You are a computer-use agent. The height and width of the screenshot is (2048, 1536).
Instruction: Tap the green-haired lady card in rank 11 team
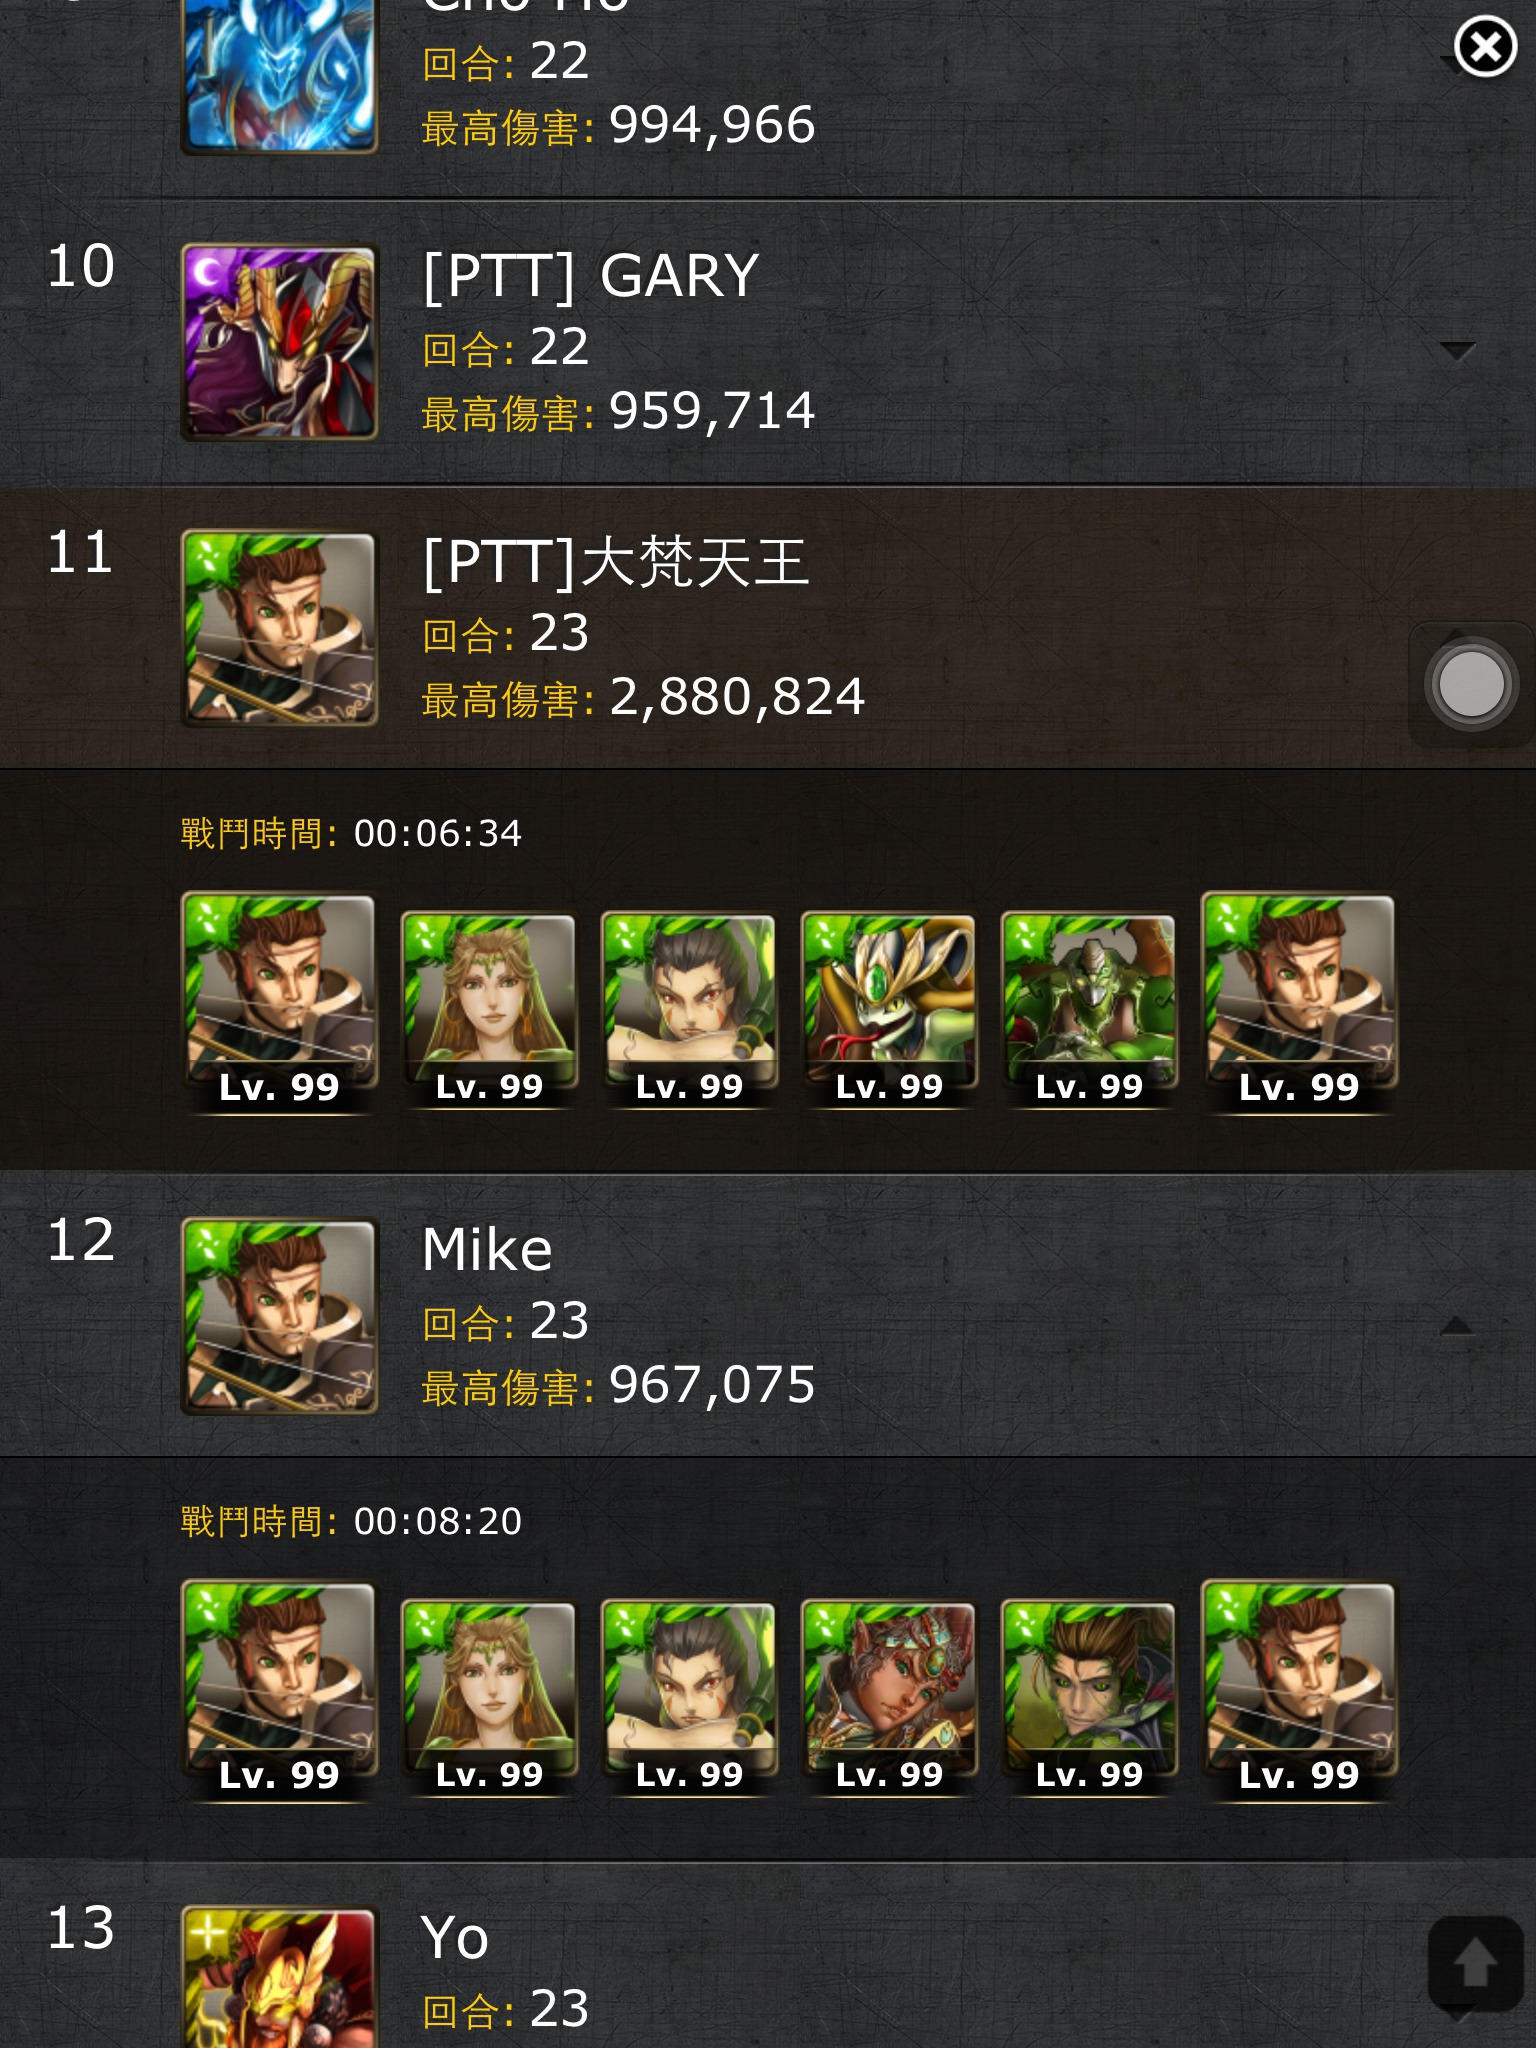pyautogui.click(x=489, y=1008)
